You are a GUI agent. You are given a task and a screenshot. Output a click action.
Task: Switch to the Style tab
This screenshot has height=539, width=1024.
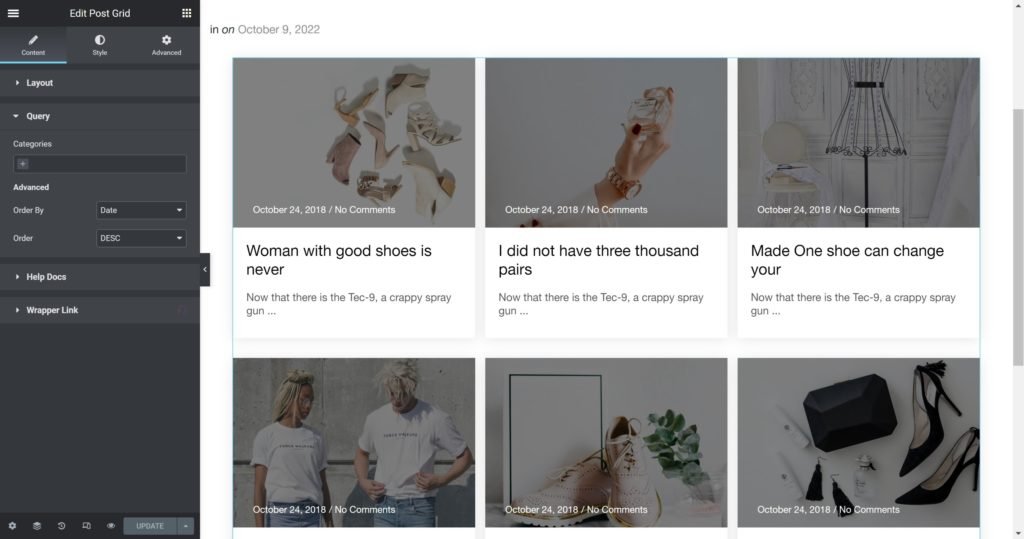(100, 45)
